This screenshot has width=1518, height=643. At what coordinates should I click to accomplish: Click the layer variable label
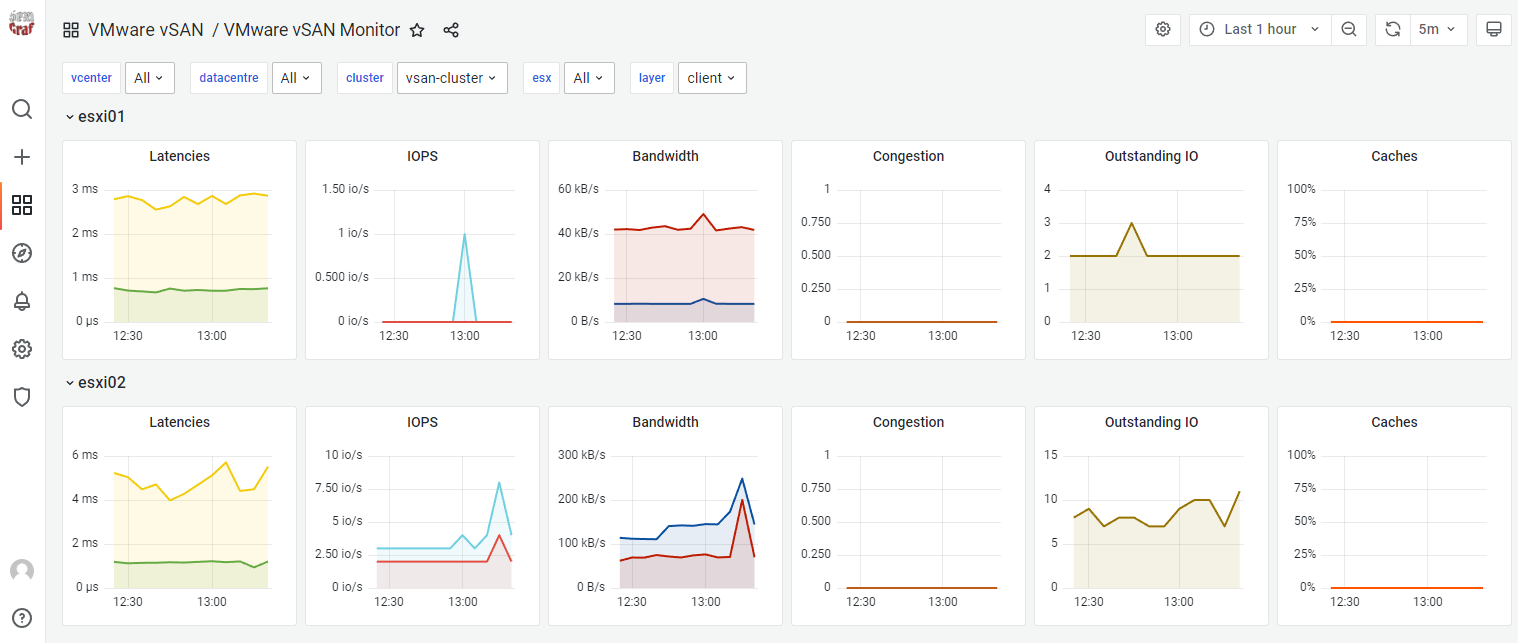click(x=652, y=78)
